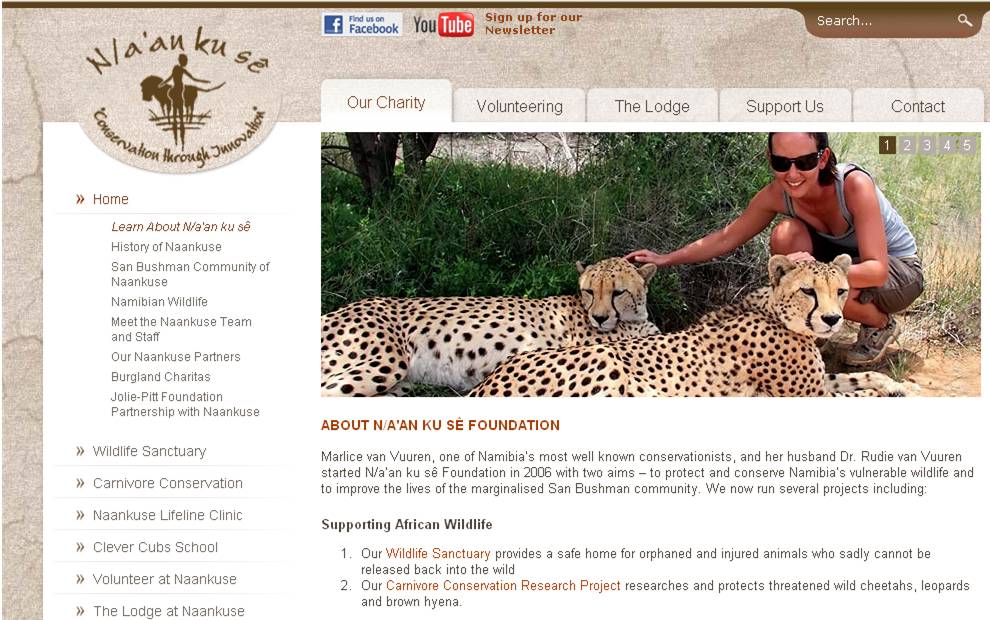
Task: Follow the Carnivore Conservation Research Project link
Action: 503,585
